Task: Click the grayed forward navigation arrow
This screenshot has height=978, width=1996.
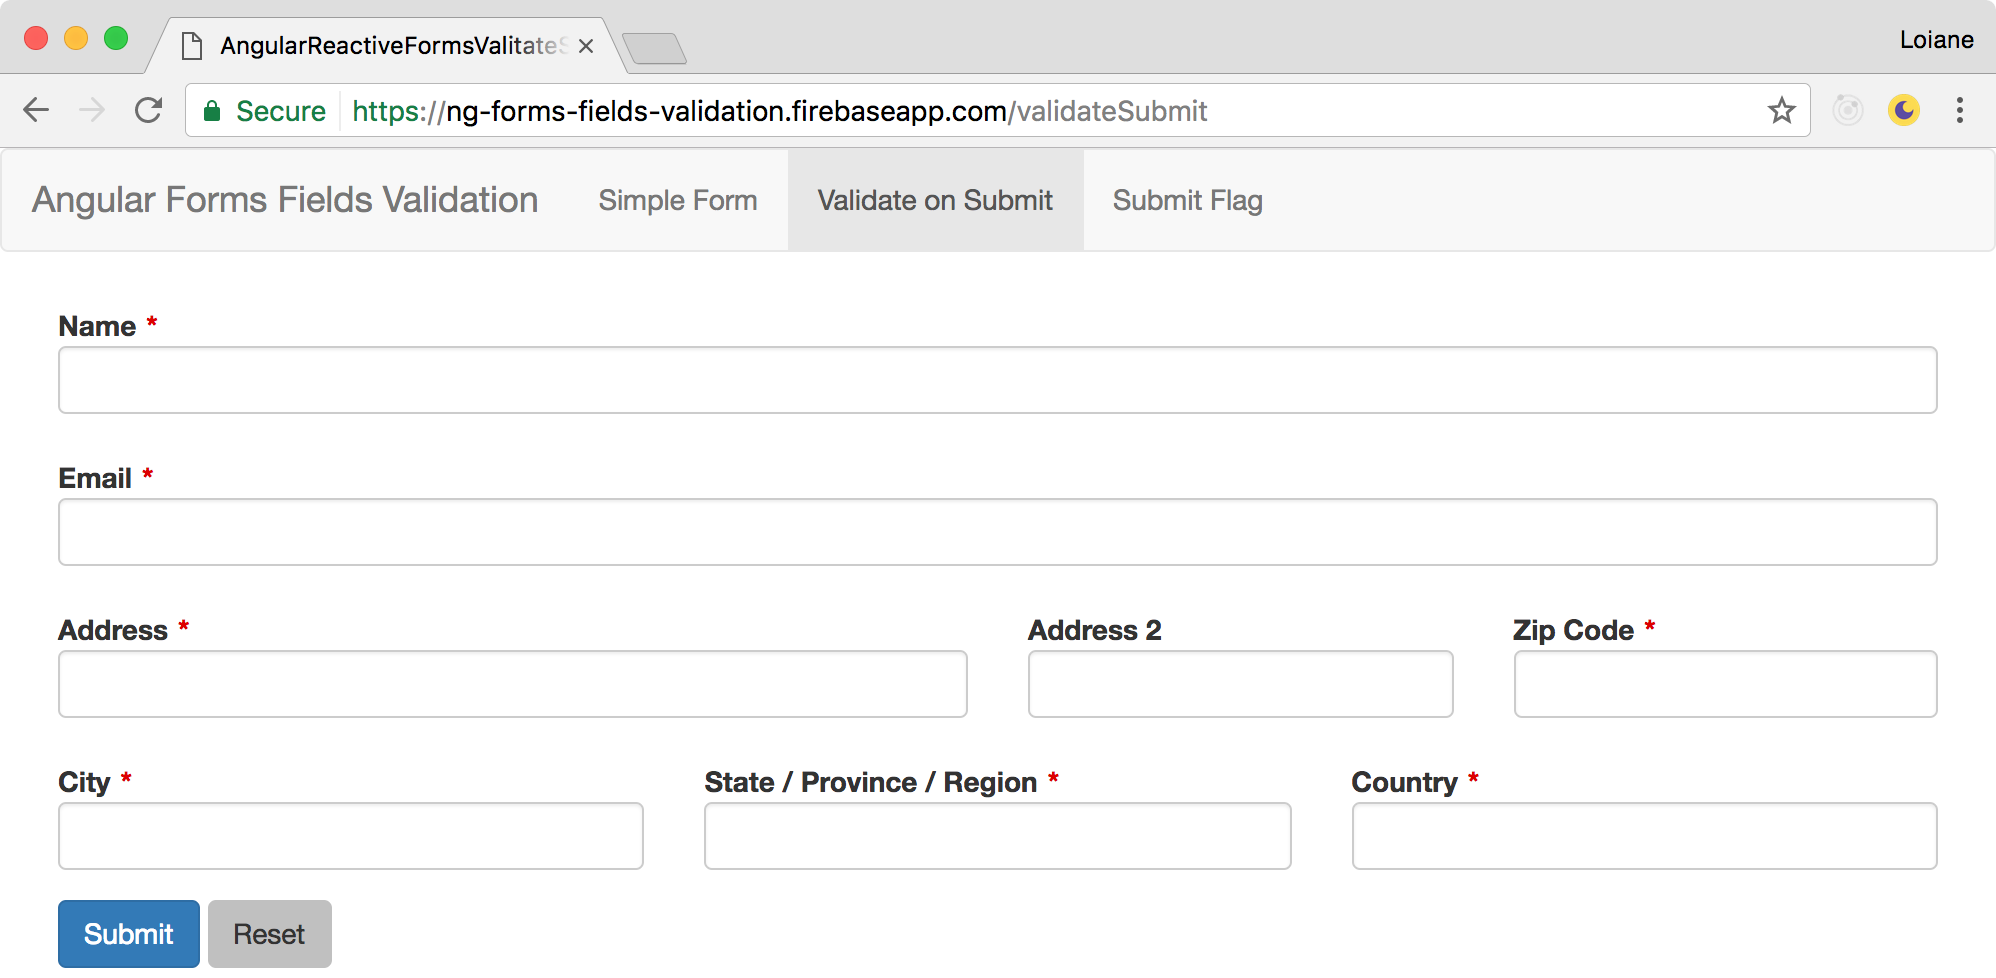Action: tap(93, 110)
